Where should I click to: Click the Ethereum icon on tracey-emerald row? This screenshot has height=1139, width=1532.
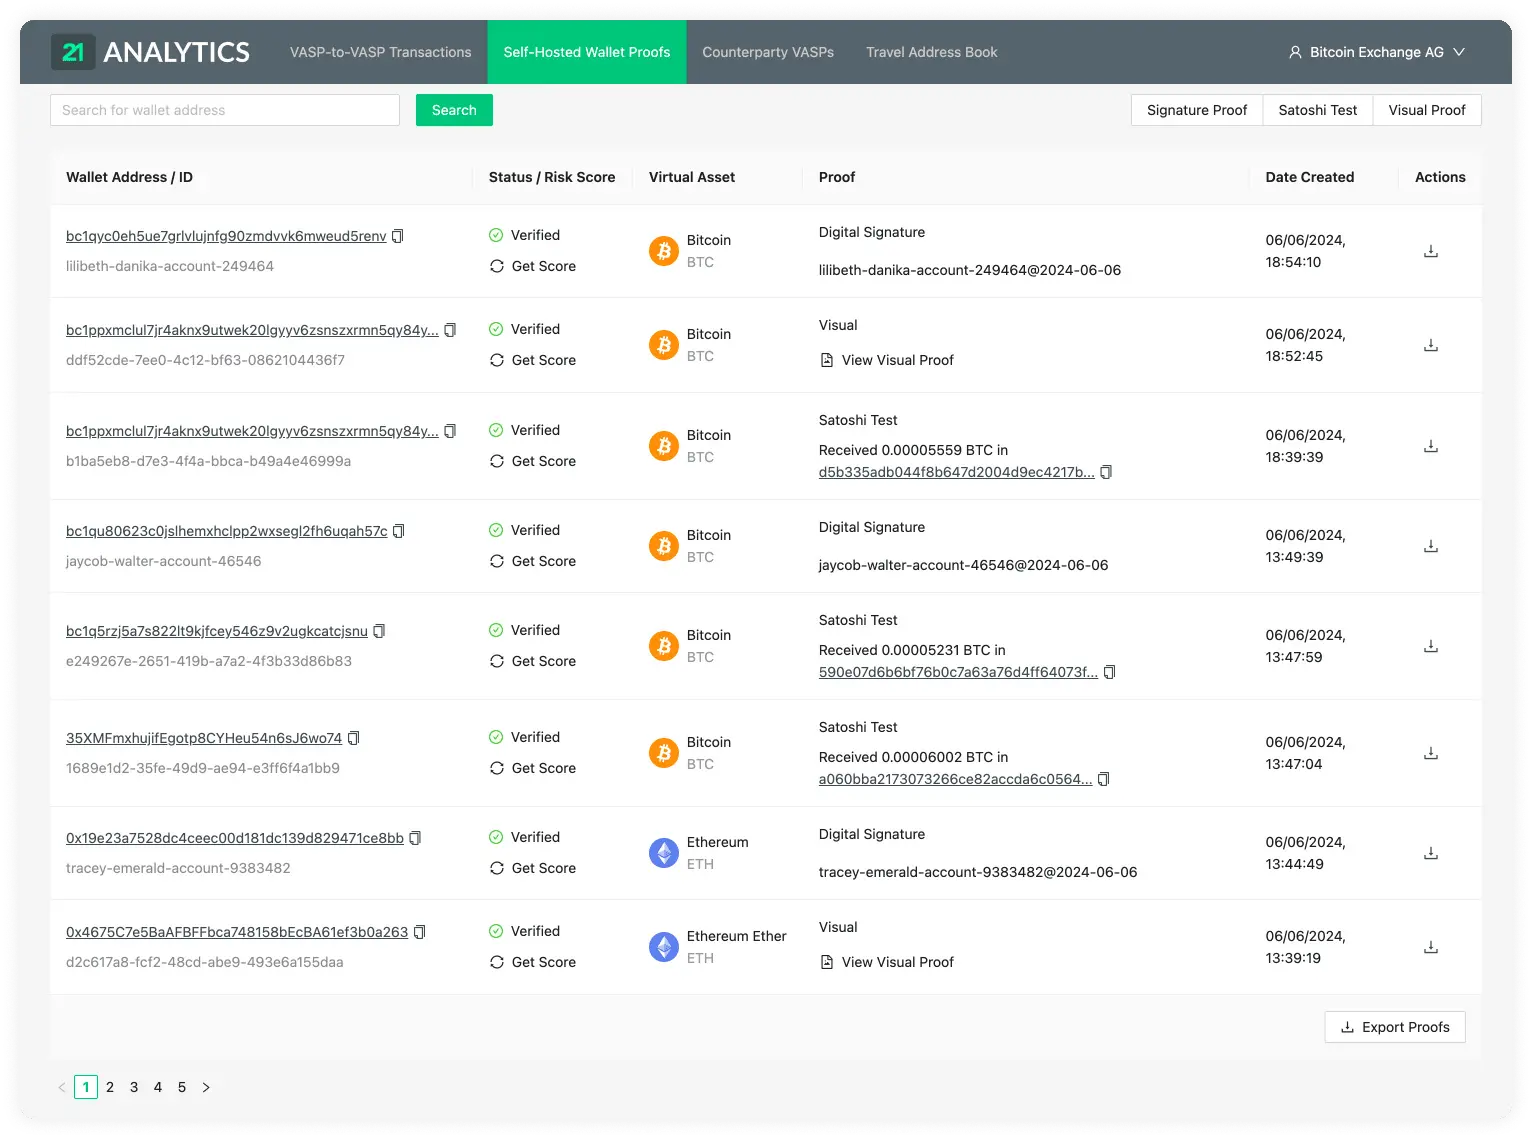tap(663, 853)
